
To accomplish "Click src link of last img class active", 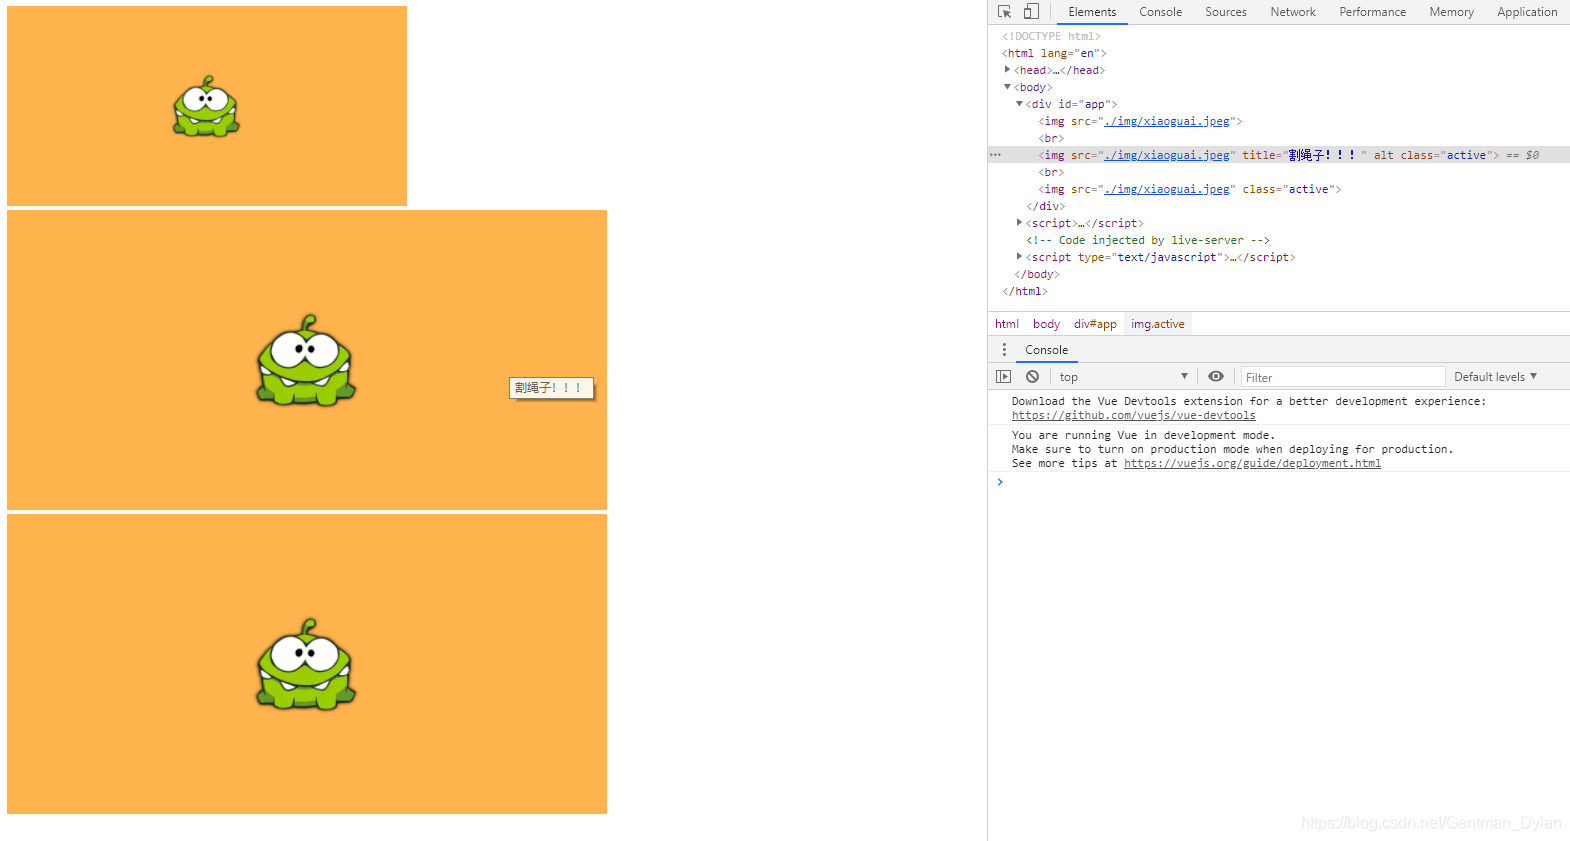I will 1167,189.
